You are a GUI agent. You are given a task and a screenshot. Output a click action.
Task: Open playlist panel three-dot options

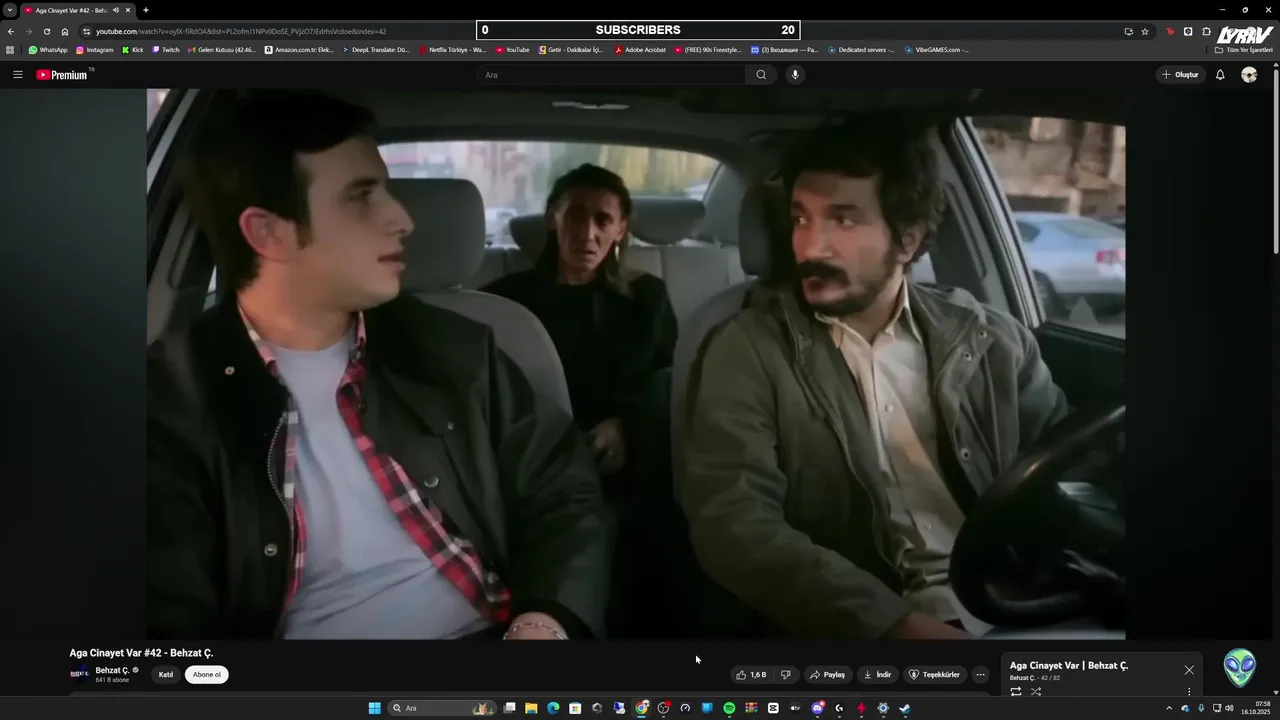1189,691
